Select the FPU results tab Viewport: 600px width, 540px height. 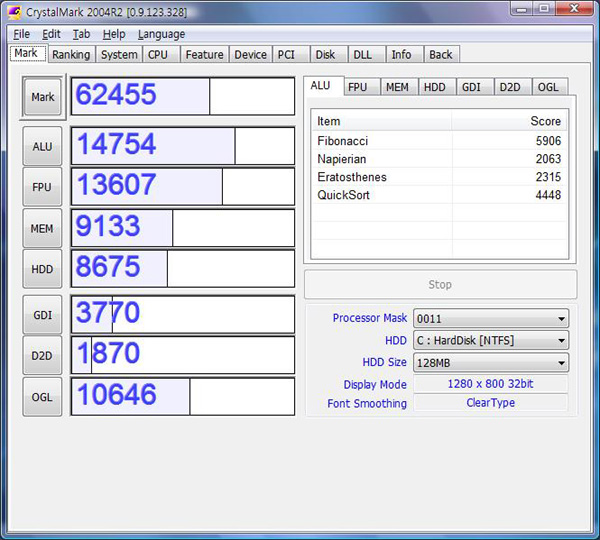tap(362, 87)
